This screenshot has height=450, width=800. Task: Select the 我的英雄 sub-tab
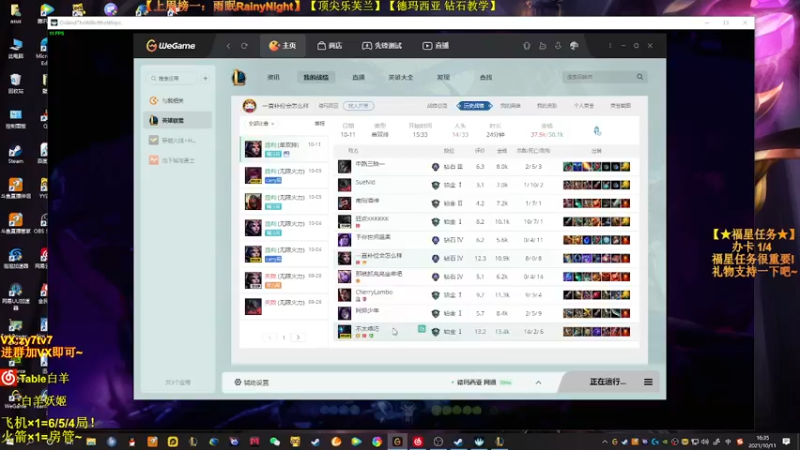(x=510, y=106)
